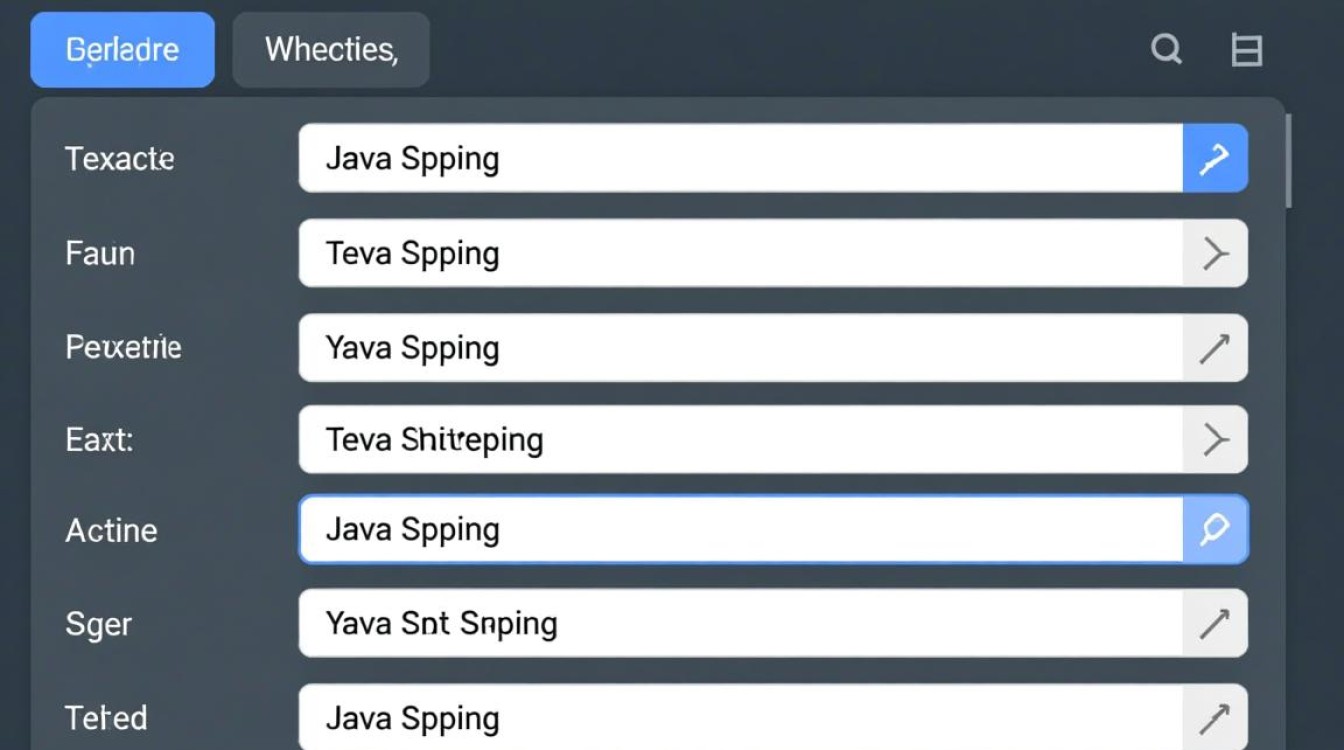Expand the Eaxt row chevron
1344x750 pixels.
coord(1215,439)
